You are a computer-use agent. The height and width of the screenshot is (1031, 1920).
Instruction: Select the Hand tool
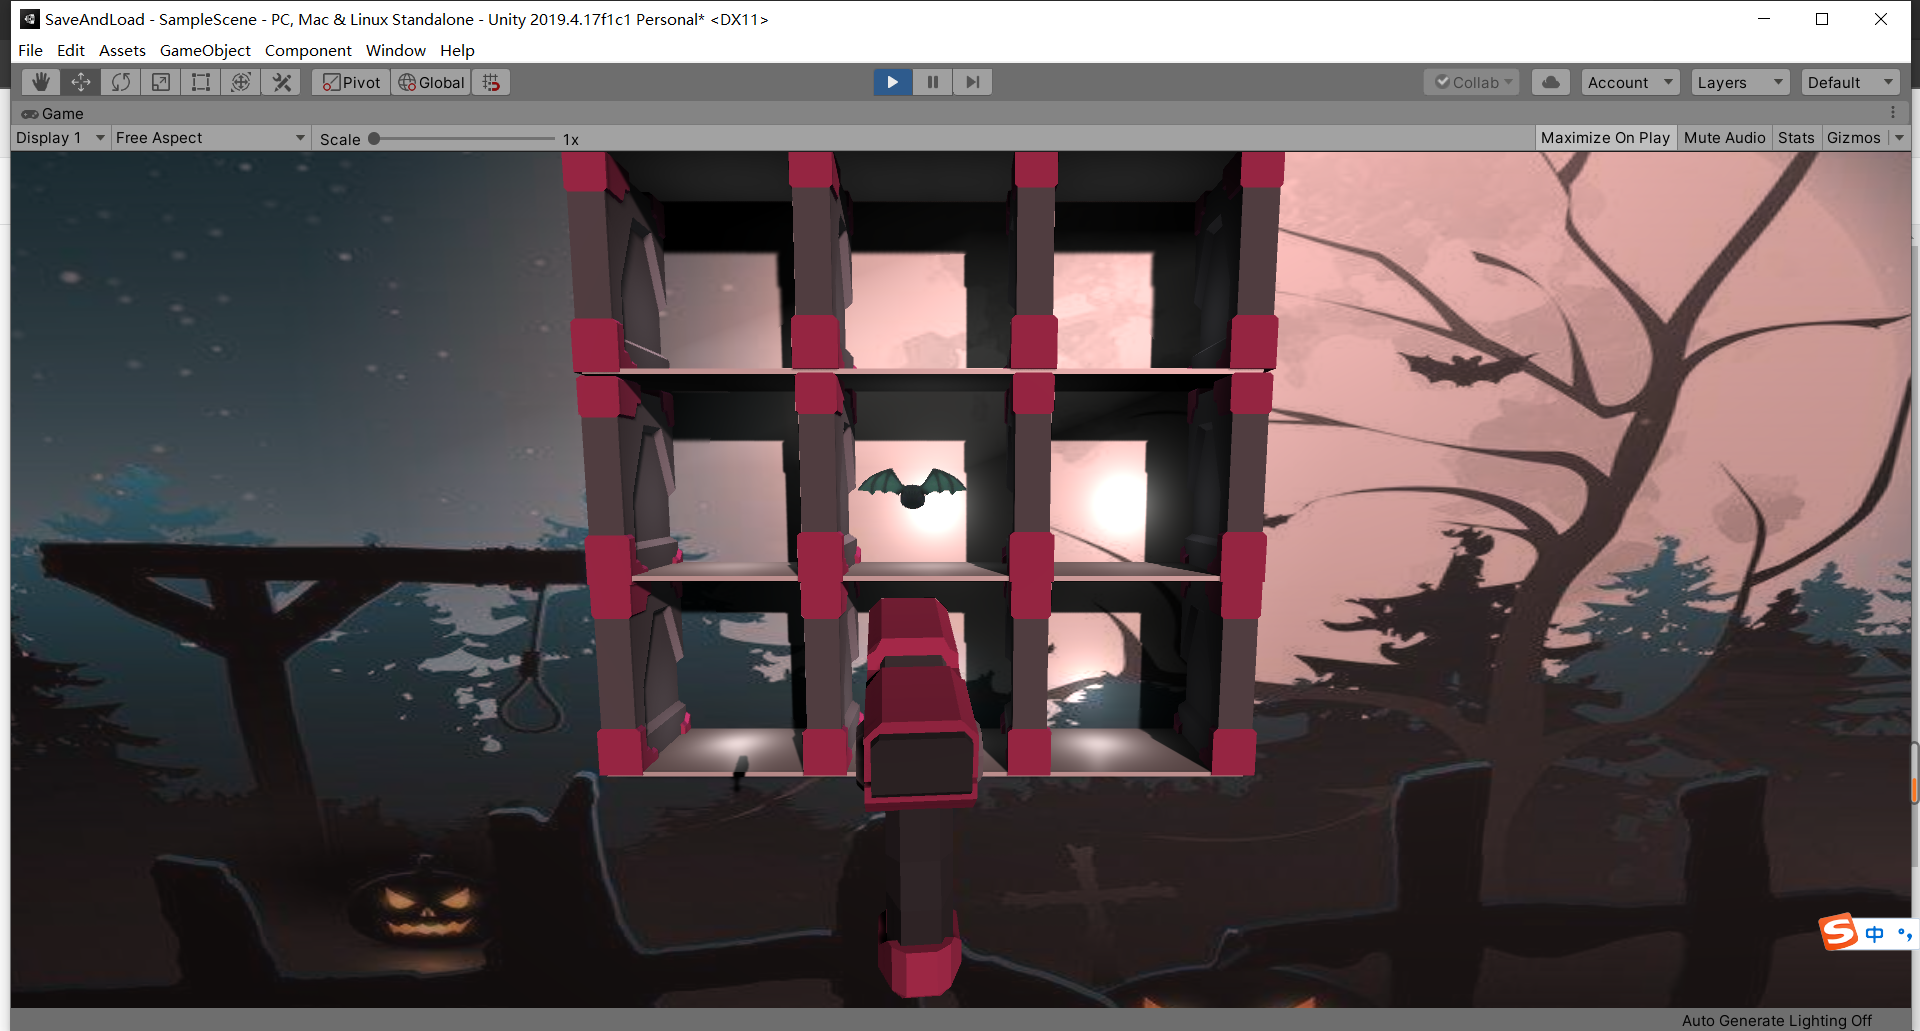click(40, 82)
